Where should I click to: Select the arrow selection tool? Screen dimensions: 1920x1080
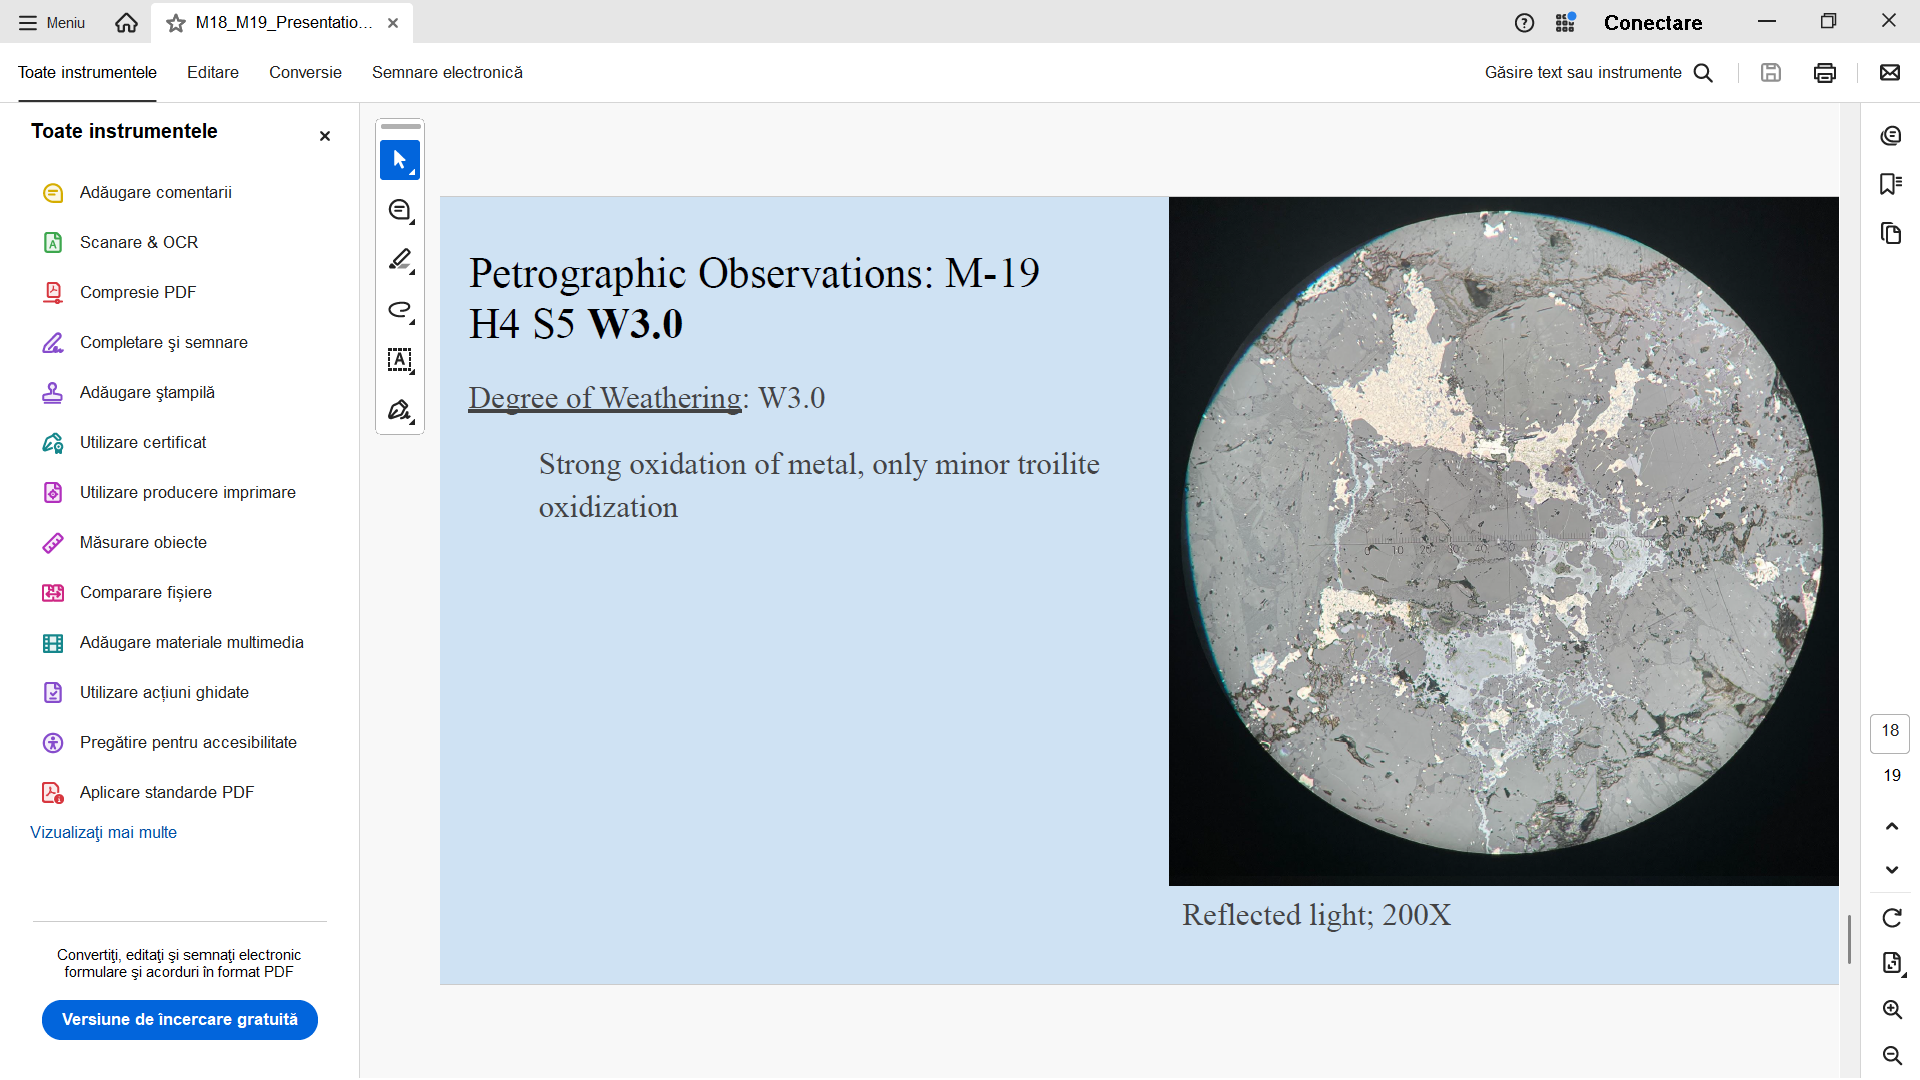(399, 160)
